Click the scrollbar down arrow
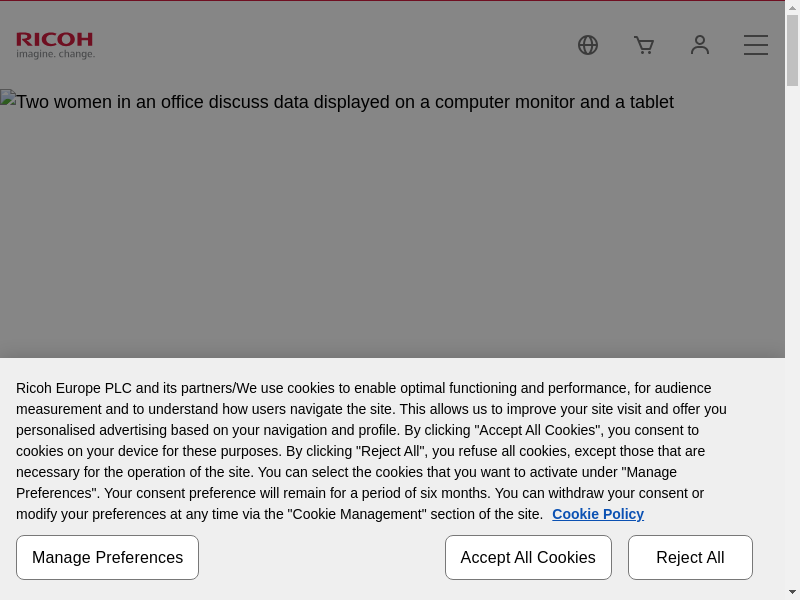800x600 pixels. pos(792,592)
